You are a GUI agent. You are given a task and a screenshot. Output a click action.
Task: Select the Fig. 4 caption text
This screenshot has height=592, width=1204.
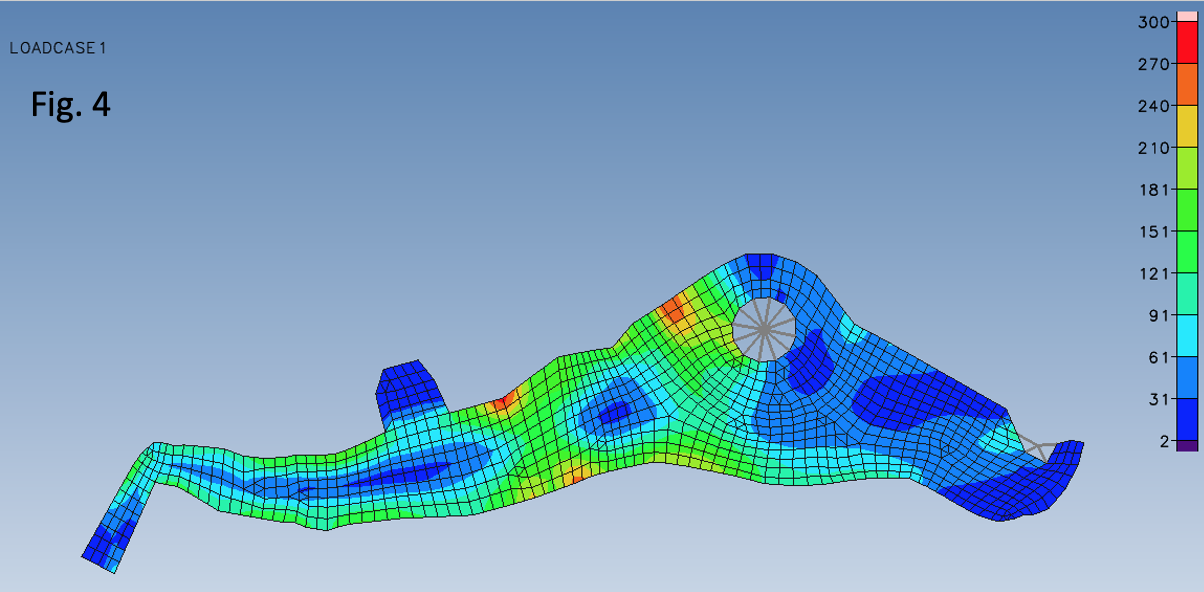(70, 104)
